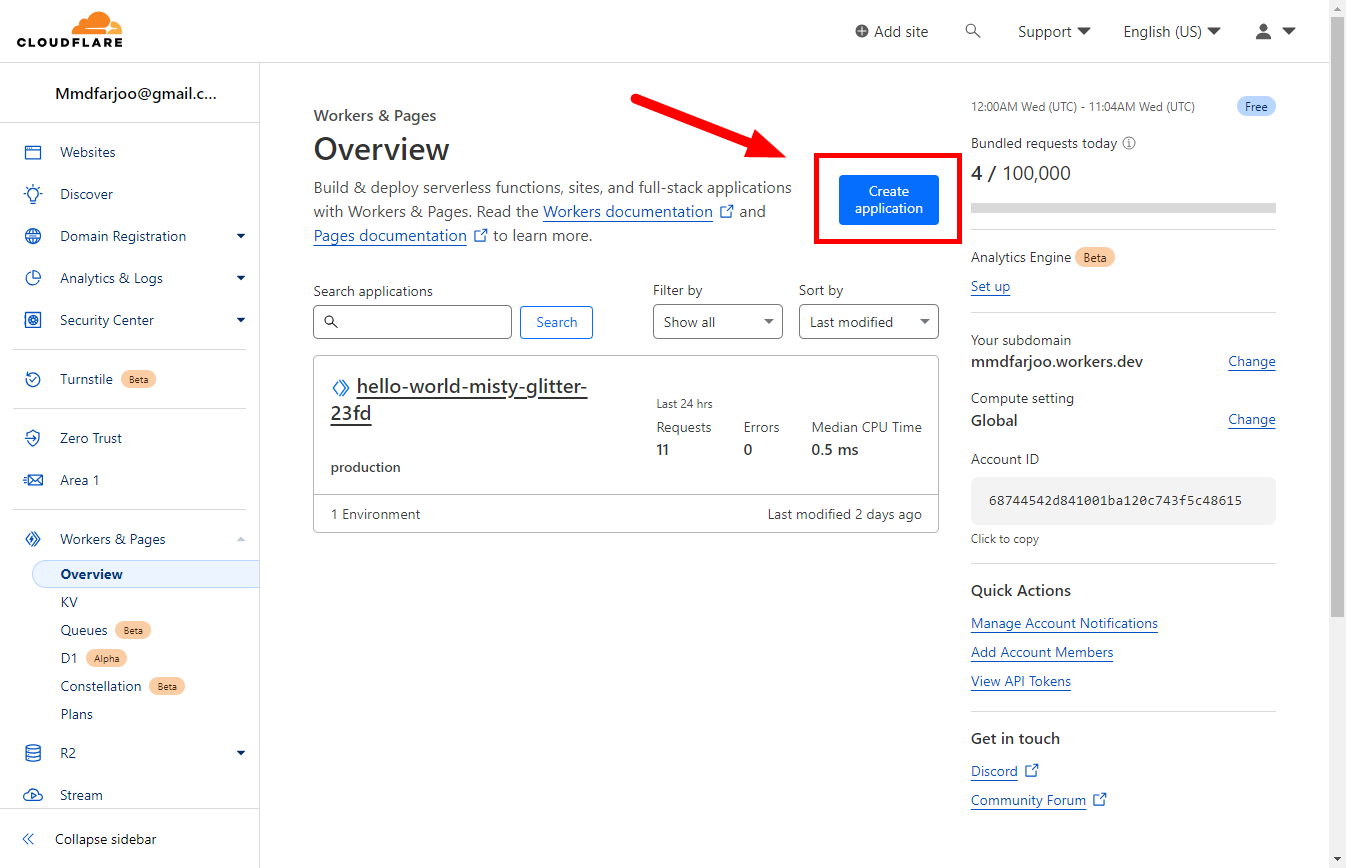
Task: Click the Domain Registration globe icon
Action: click(x=33, y=236)
